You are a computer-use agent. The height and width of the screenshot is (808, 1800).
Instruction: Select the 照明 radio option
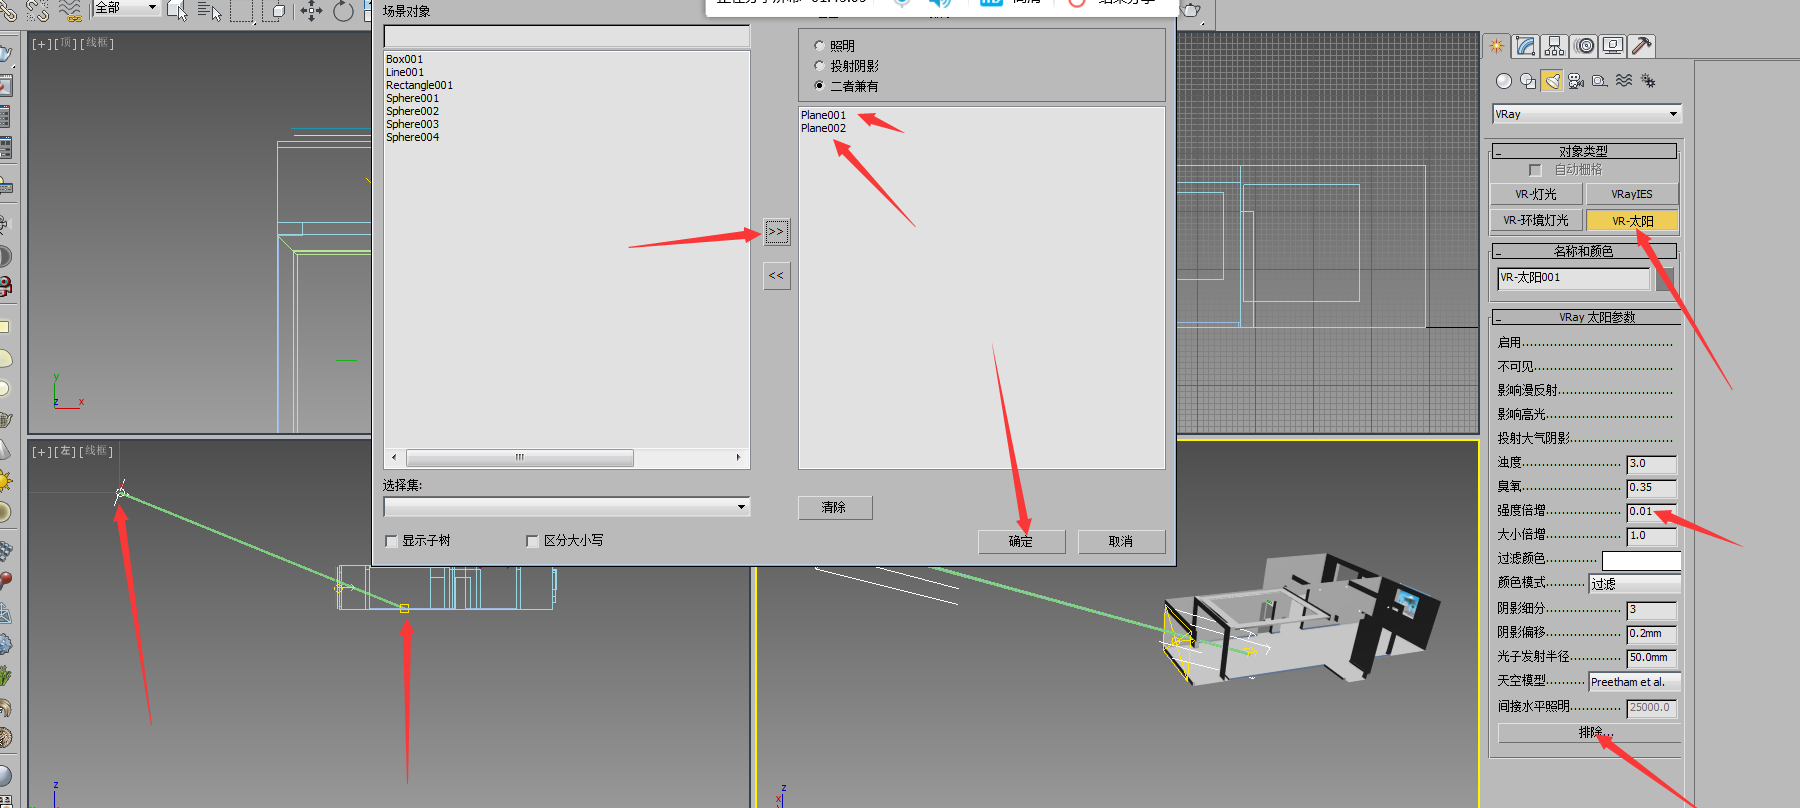[x=820, y=46]
